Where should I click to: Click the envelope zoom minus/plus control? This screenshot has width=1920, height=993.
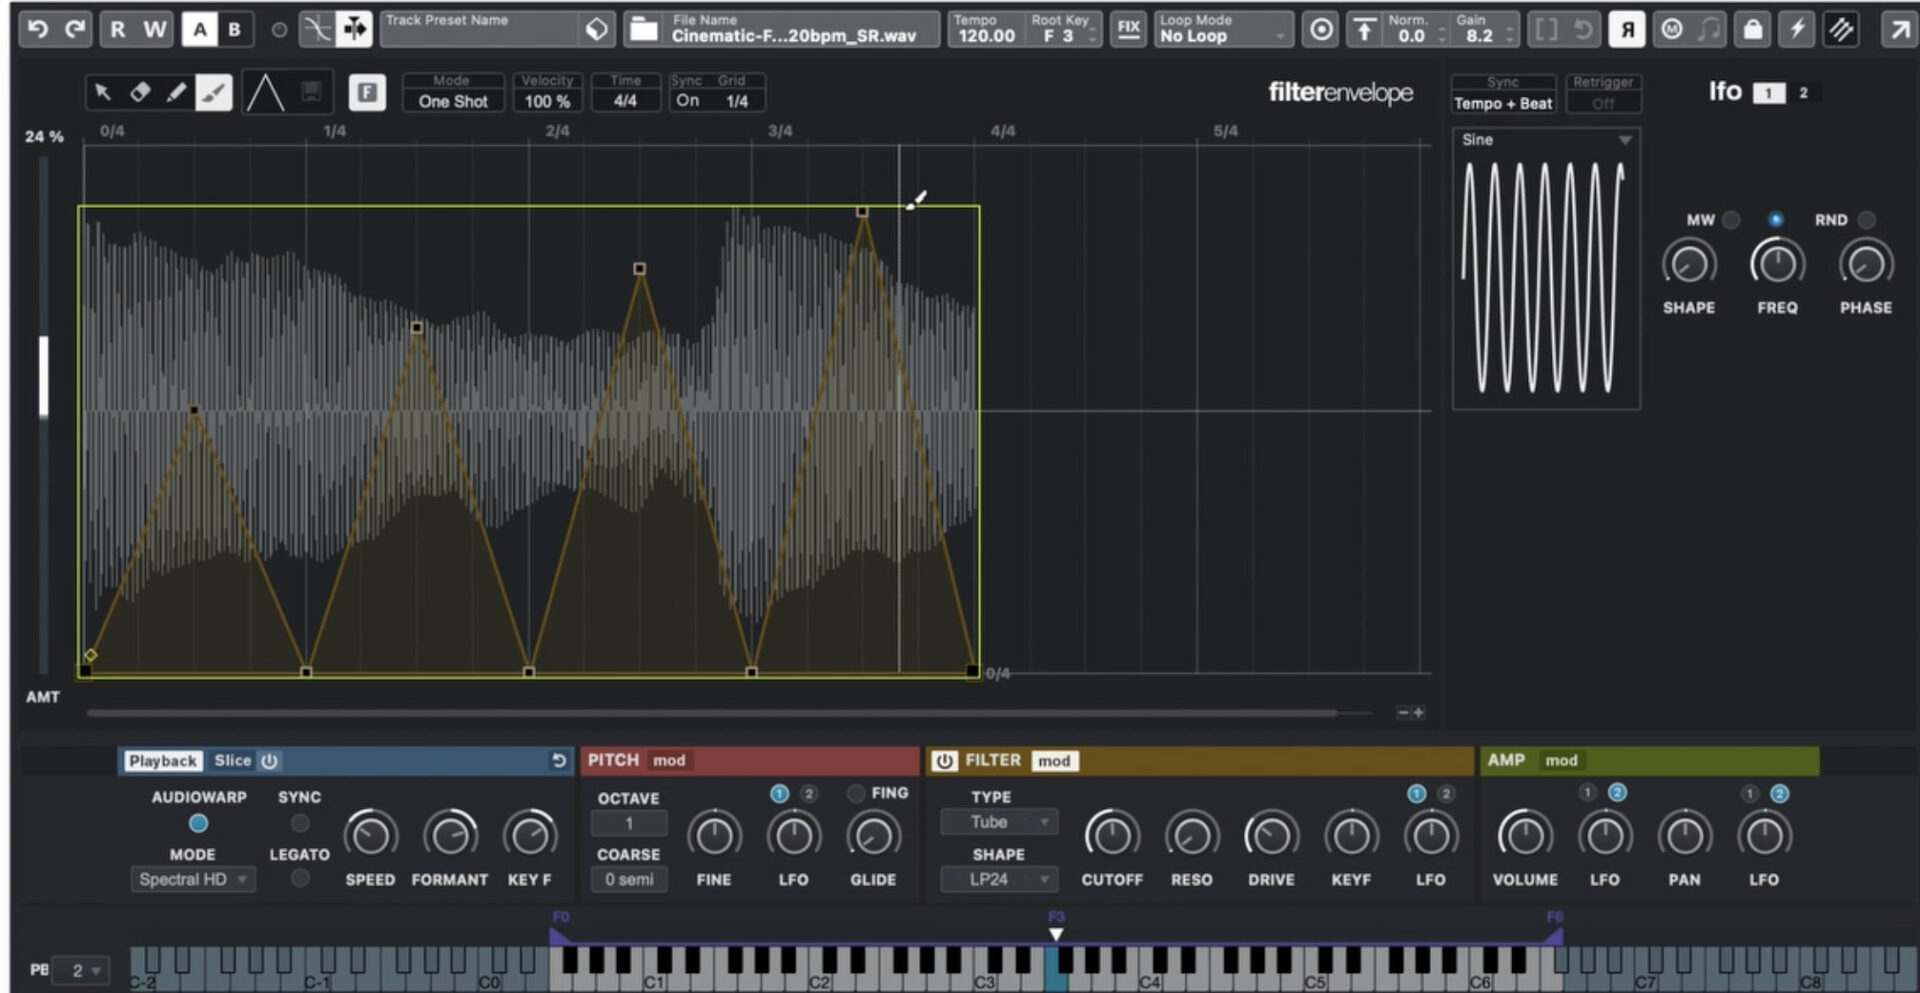[1410, 712]
